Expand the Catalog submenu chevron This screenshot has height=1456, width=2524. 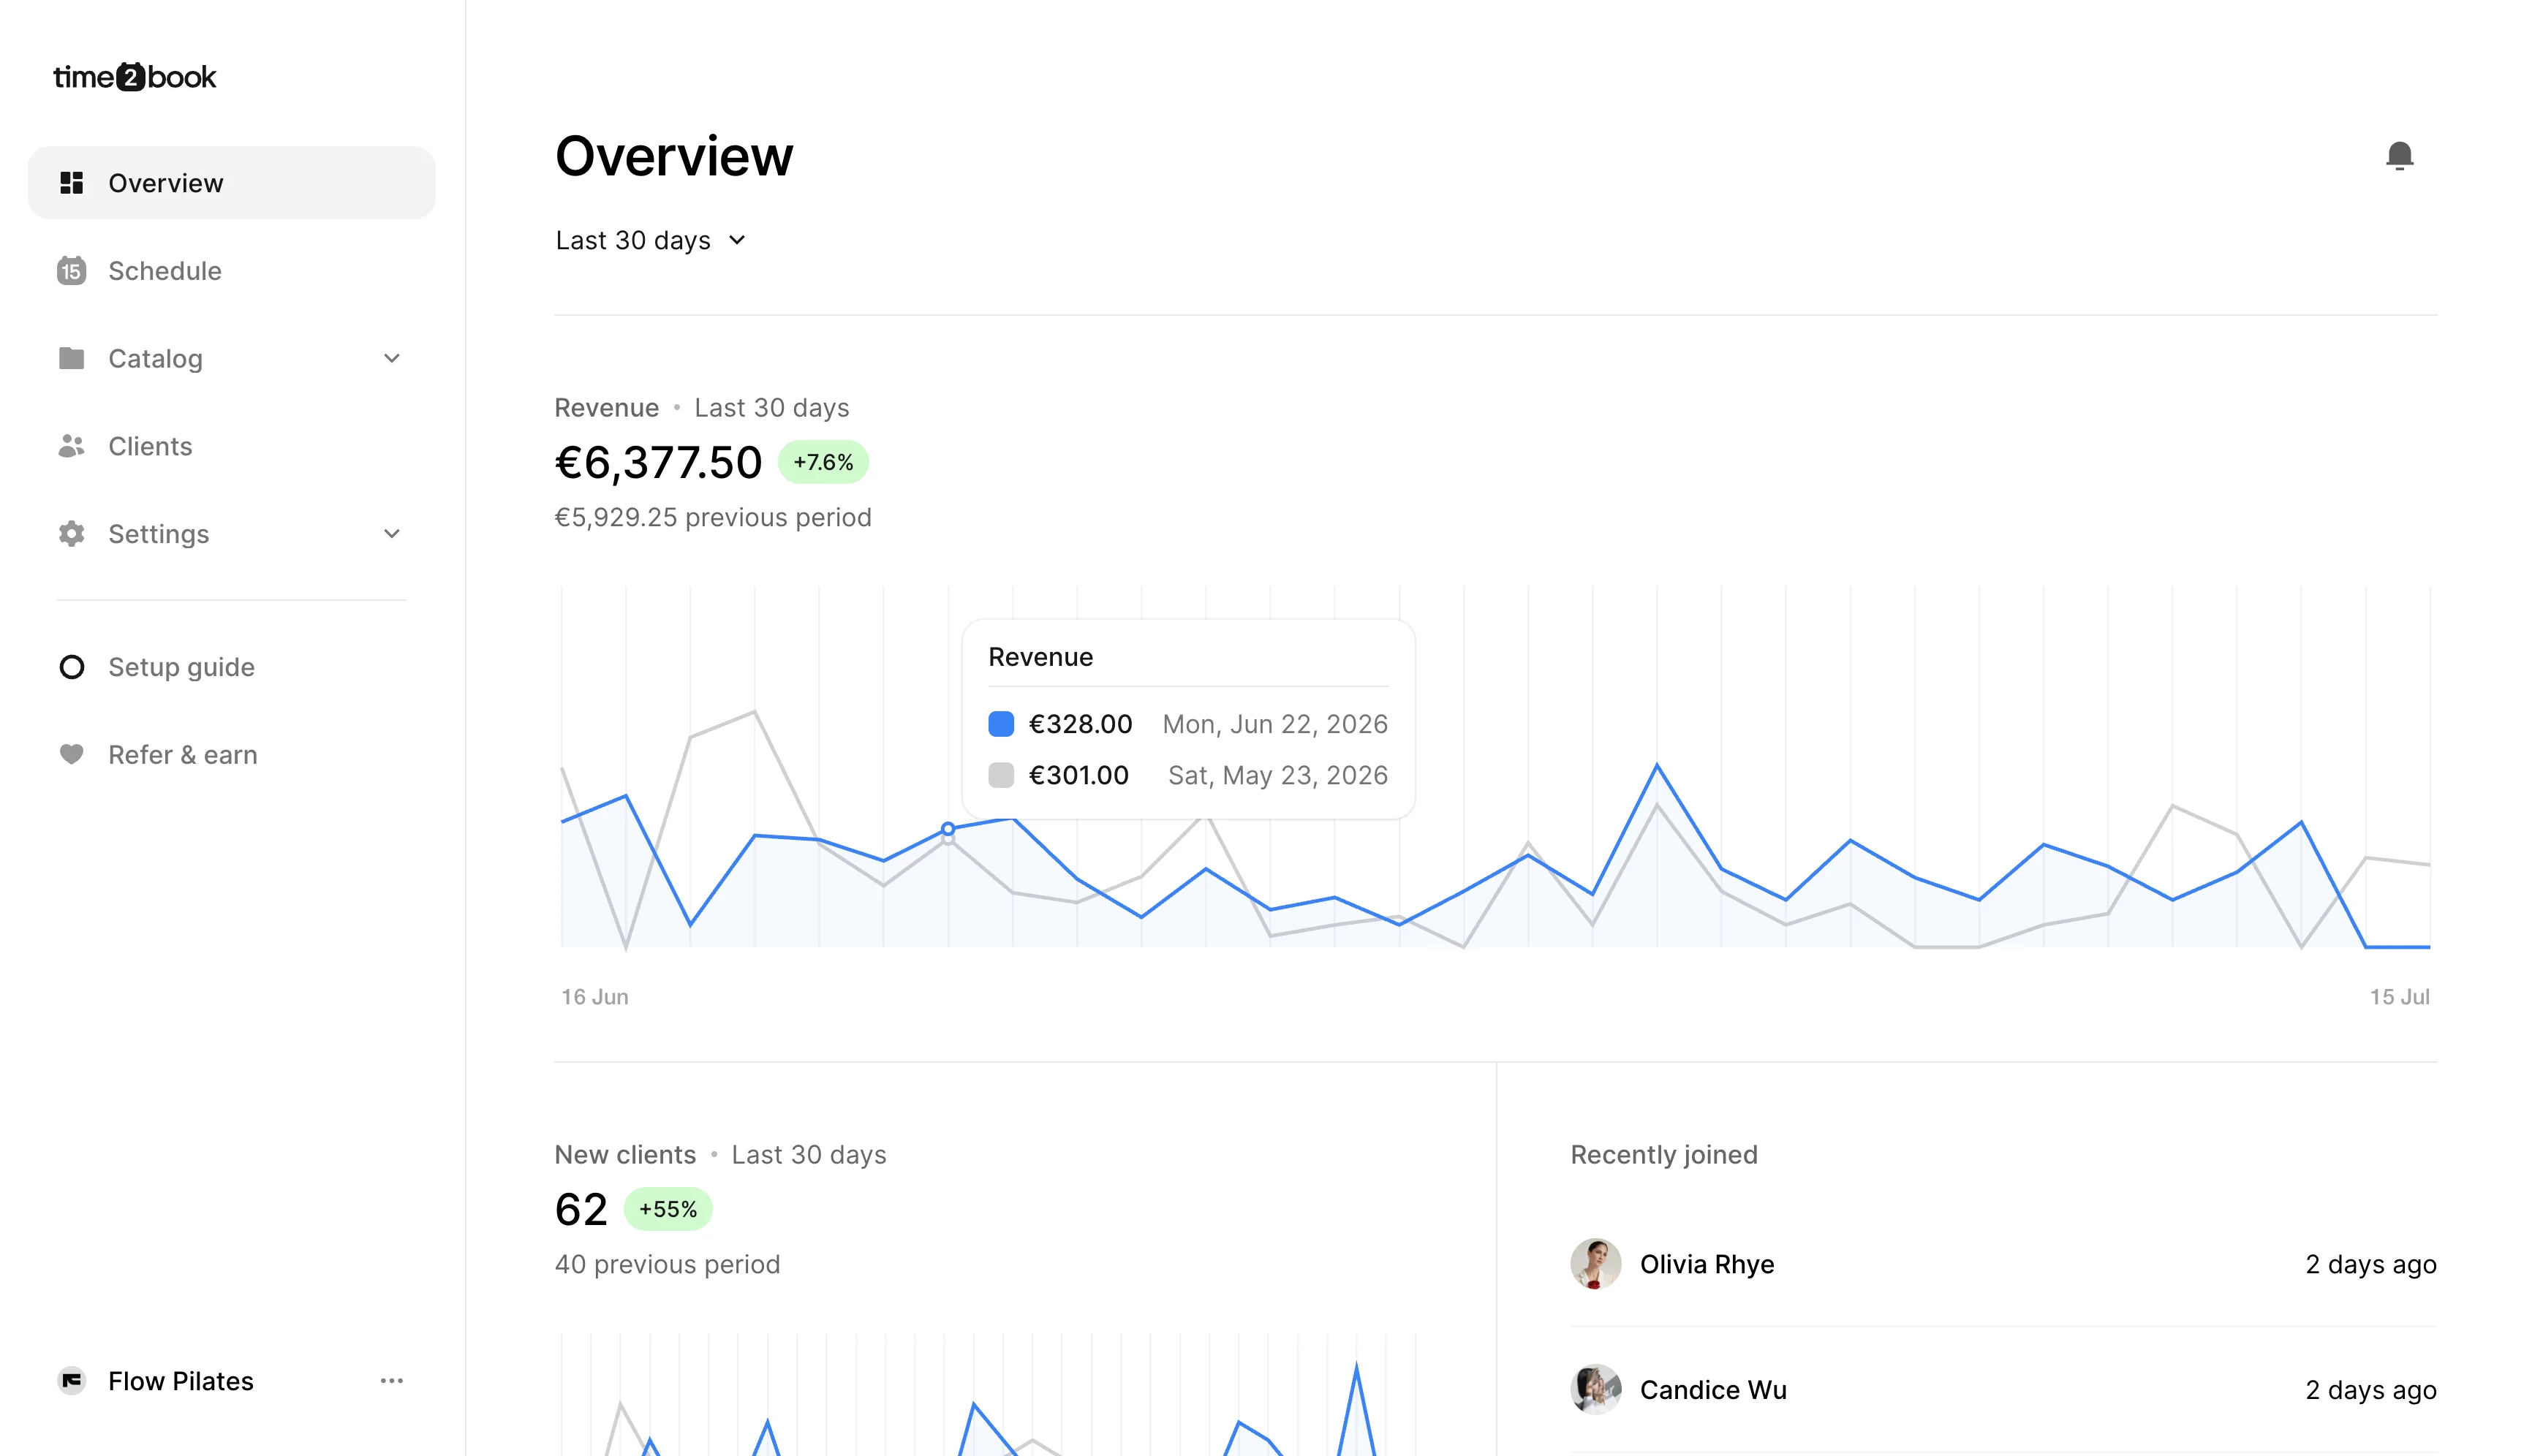[x=392, y=358]
